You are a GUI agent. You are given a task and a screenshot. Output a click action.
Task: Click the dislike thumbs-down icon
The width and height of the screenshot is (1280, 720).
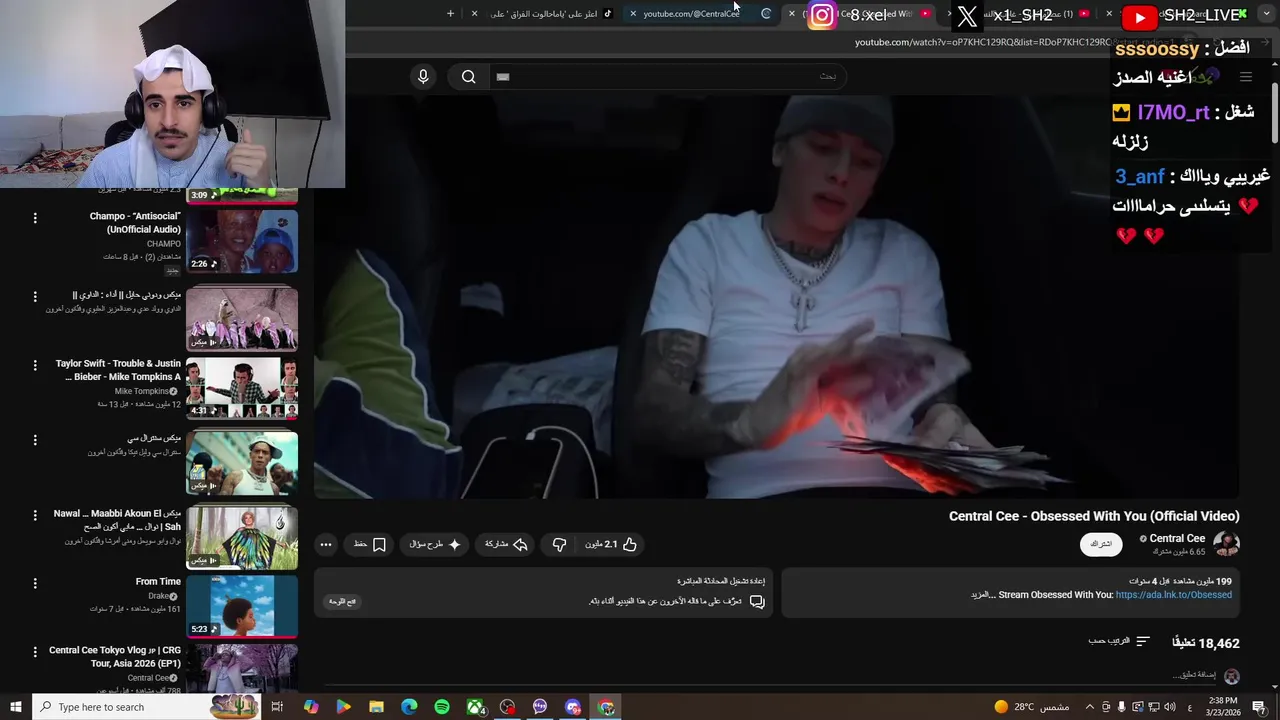559,544
